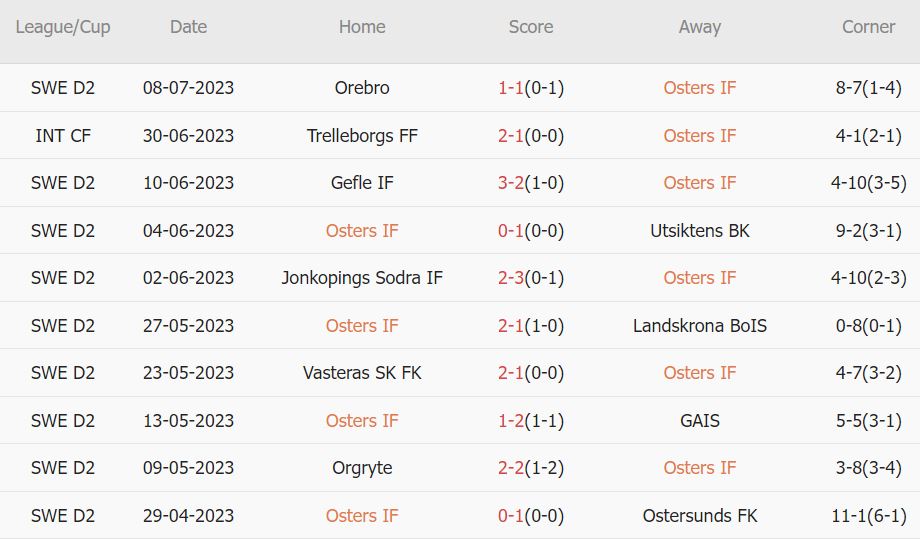
Task: Click the Corner column header
Action: (868, 27)
